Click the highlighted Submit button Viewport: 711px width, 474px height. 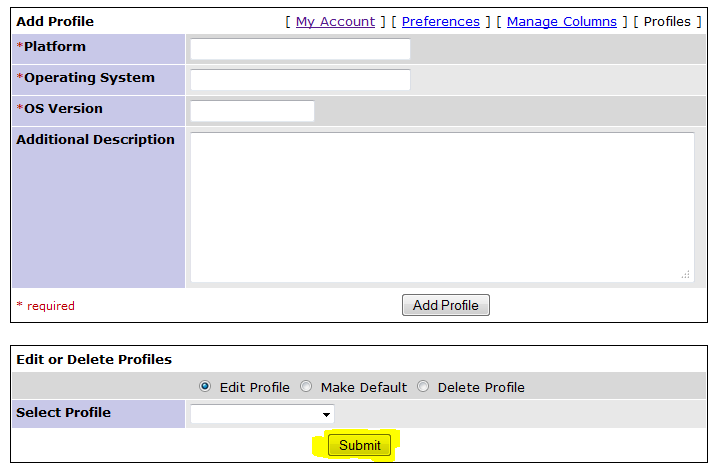click(359, 446)
